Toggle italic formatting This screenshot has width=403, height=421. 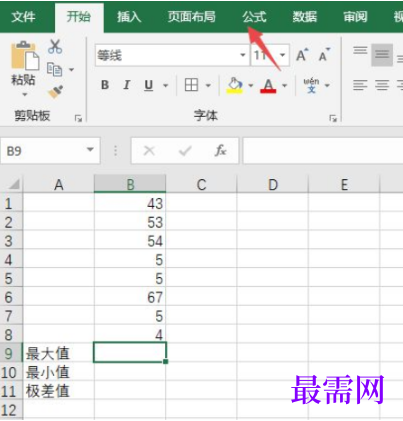tap(127, 85)
